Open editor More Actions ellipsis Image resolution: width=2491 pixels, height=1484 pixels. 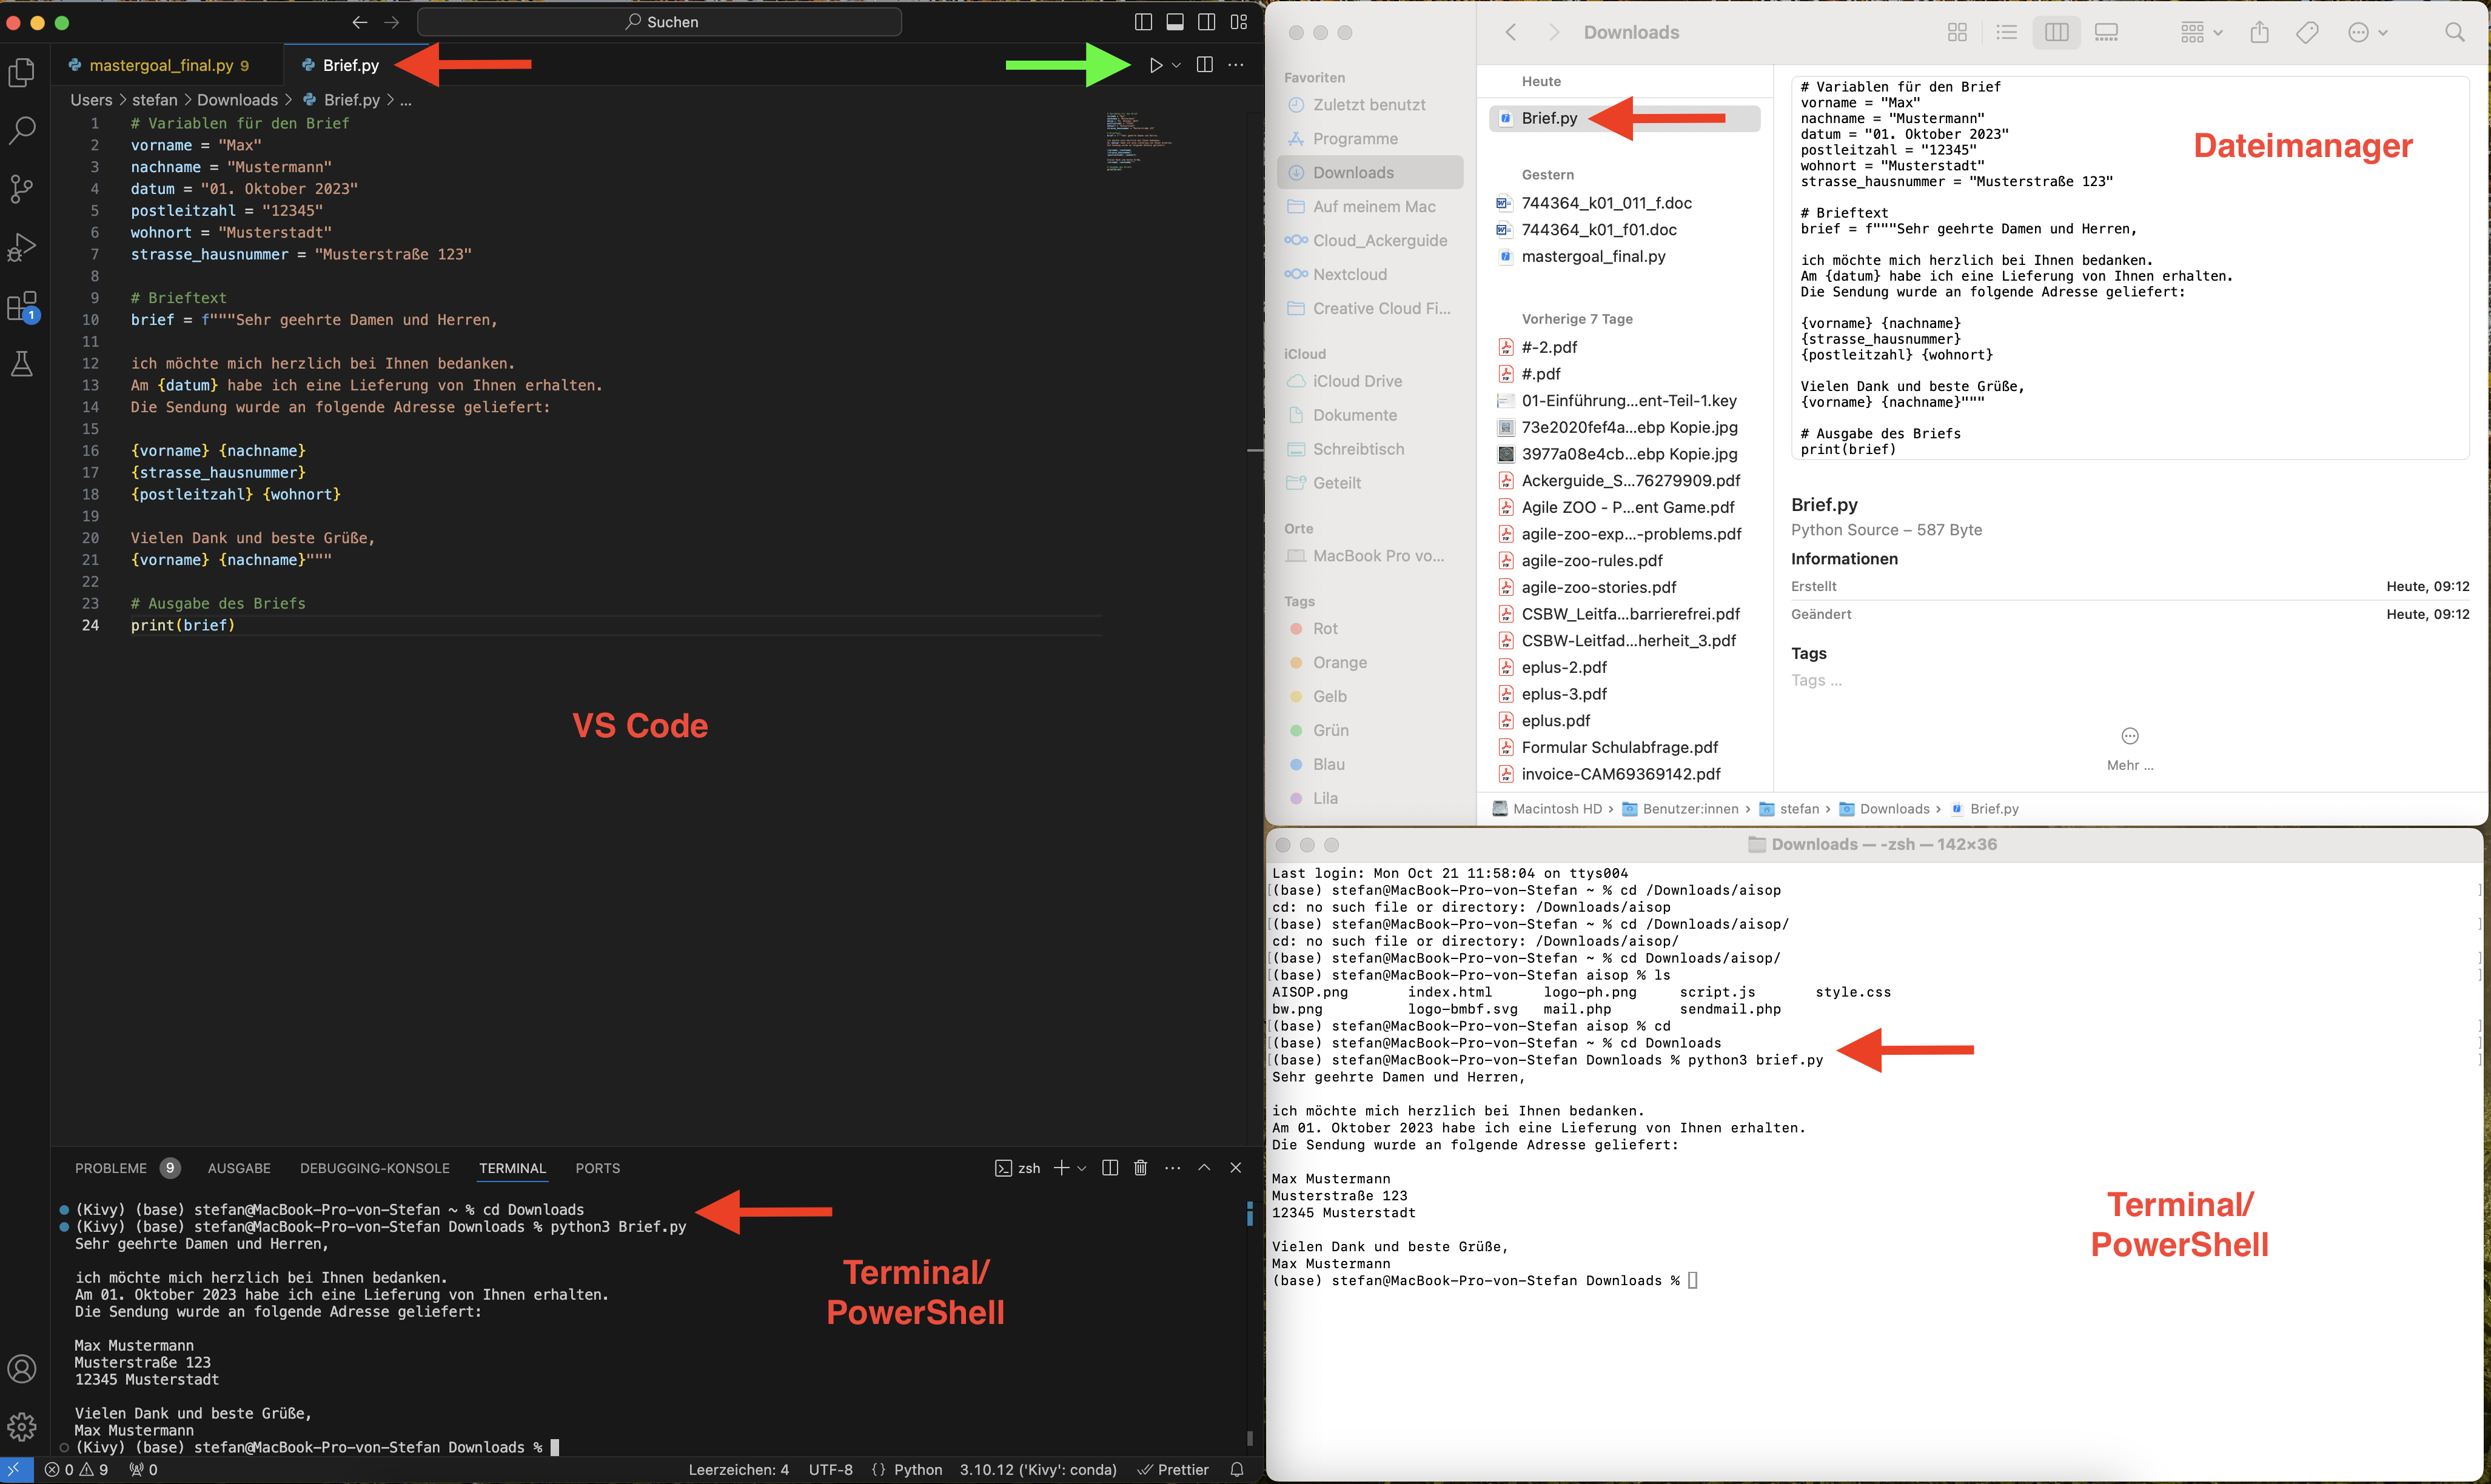(1236, 65)
